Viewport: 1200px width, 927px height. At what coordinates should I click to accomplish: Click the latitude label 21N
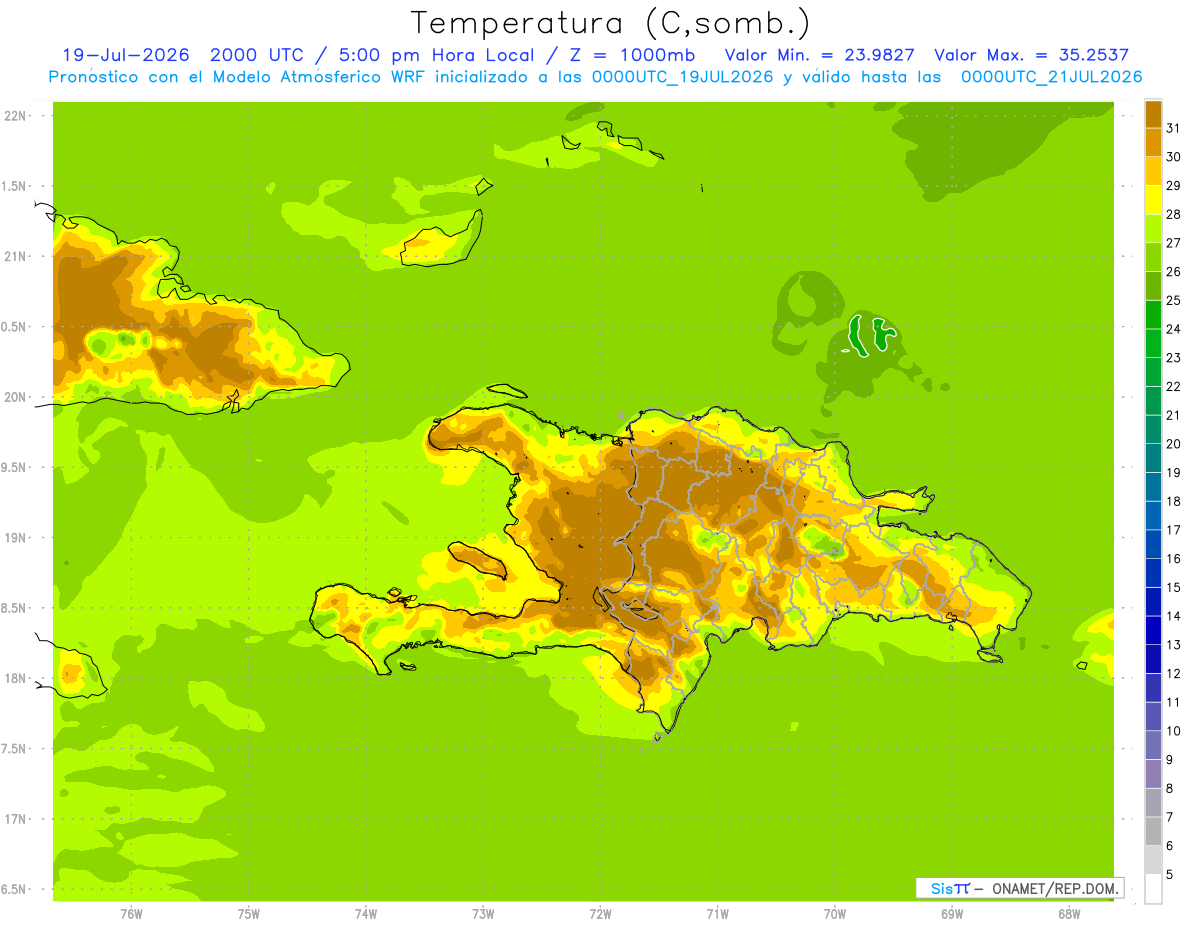tap(15, 256)
